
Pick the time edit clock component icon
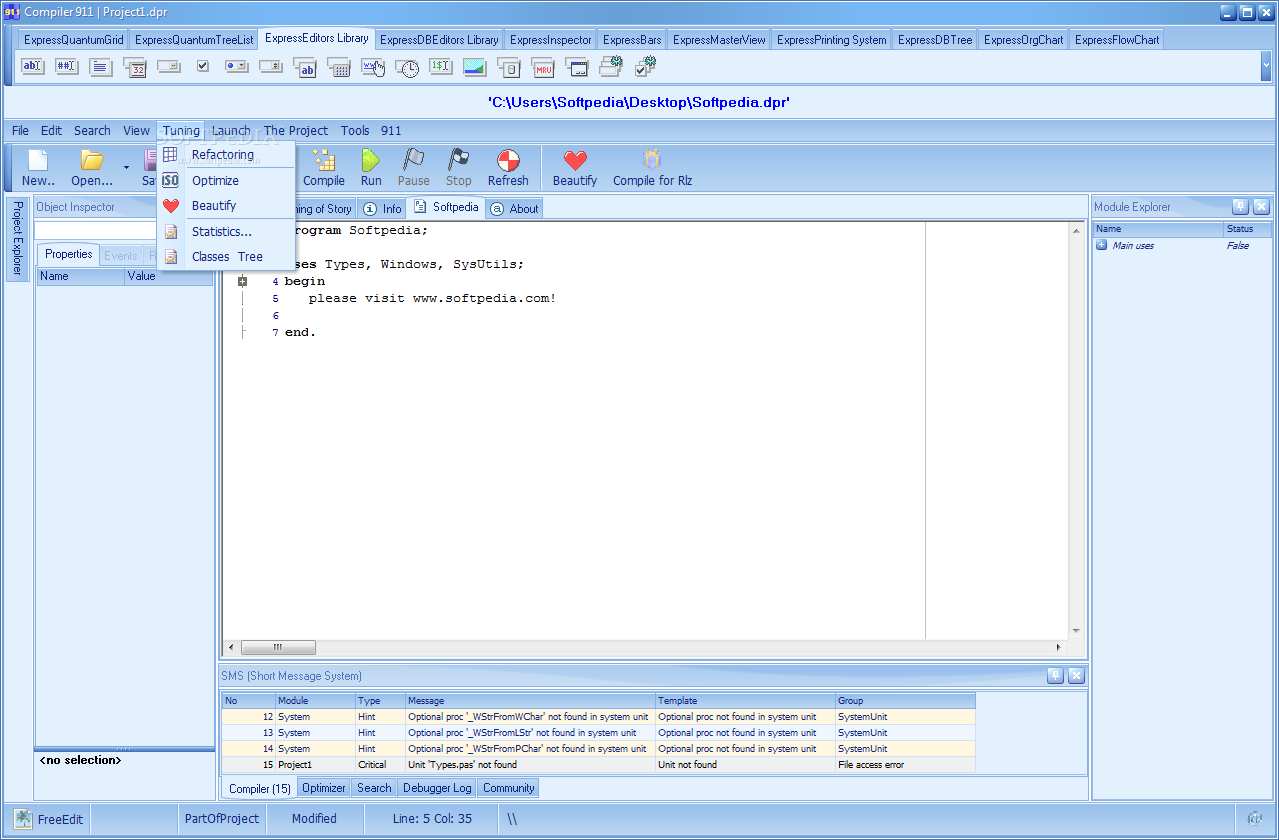(x=407, y=67)
